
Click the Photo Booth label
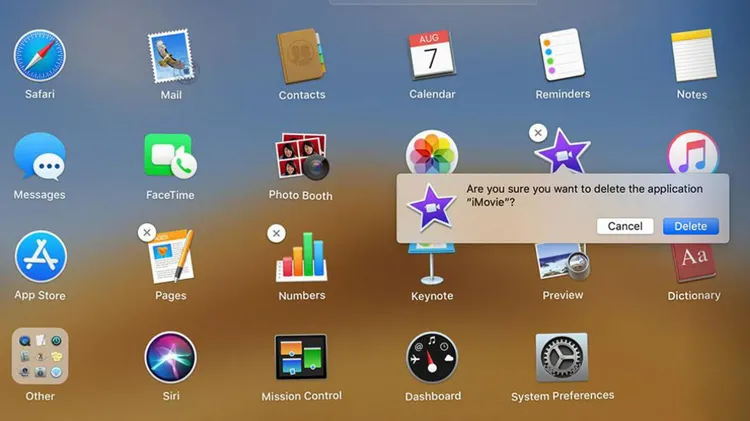[300, 195]
